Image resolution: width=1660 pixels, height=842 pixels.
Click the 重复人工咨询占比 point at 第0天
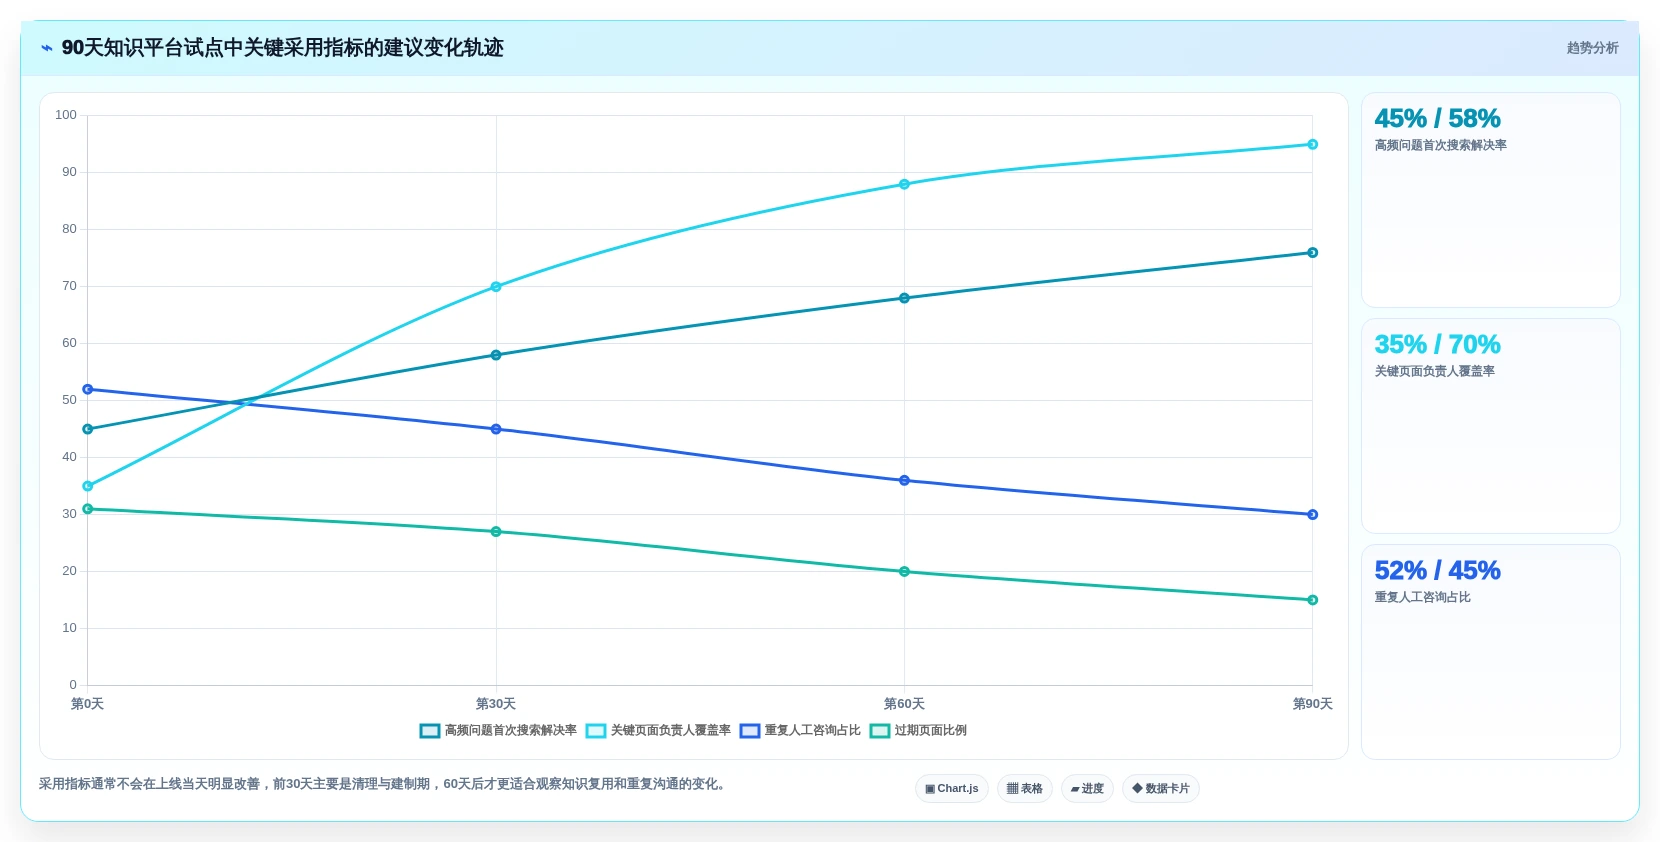coord(88,389)
